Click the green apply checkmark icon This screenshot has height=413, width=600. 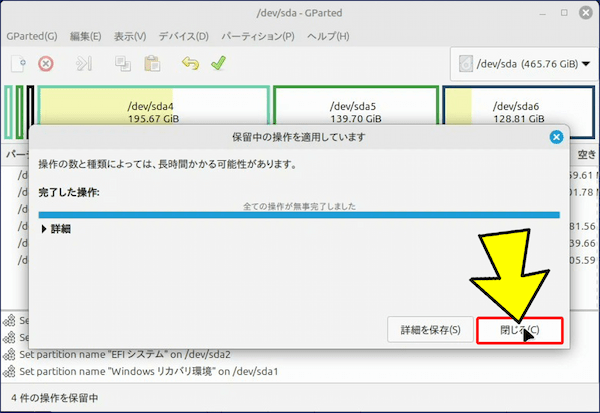click(x=218, y=63)
